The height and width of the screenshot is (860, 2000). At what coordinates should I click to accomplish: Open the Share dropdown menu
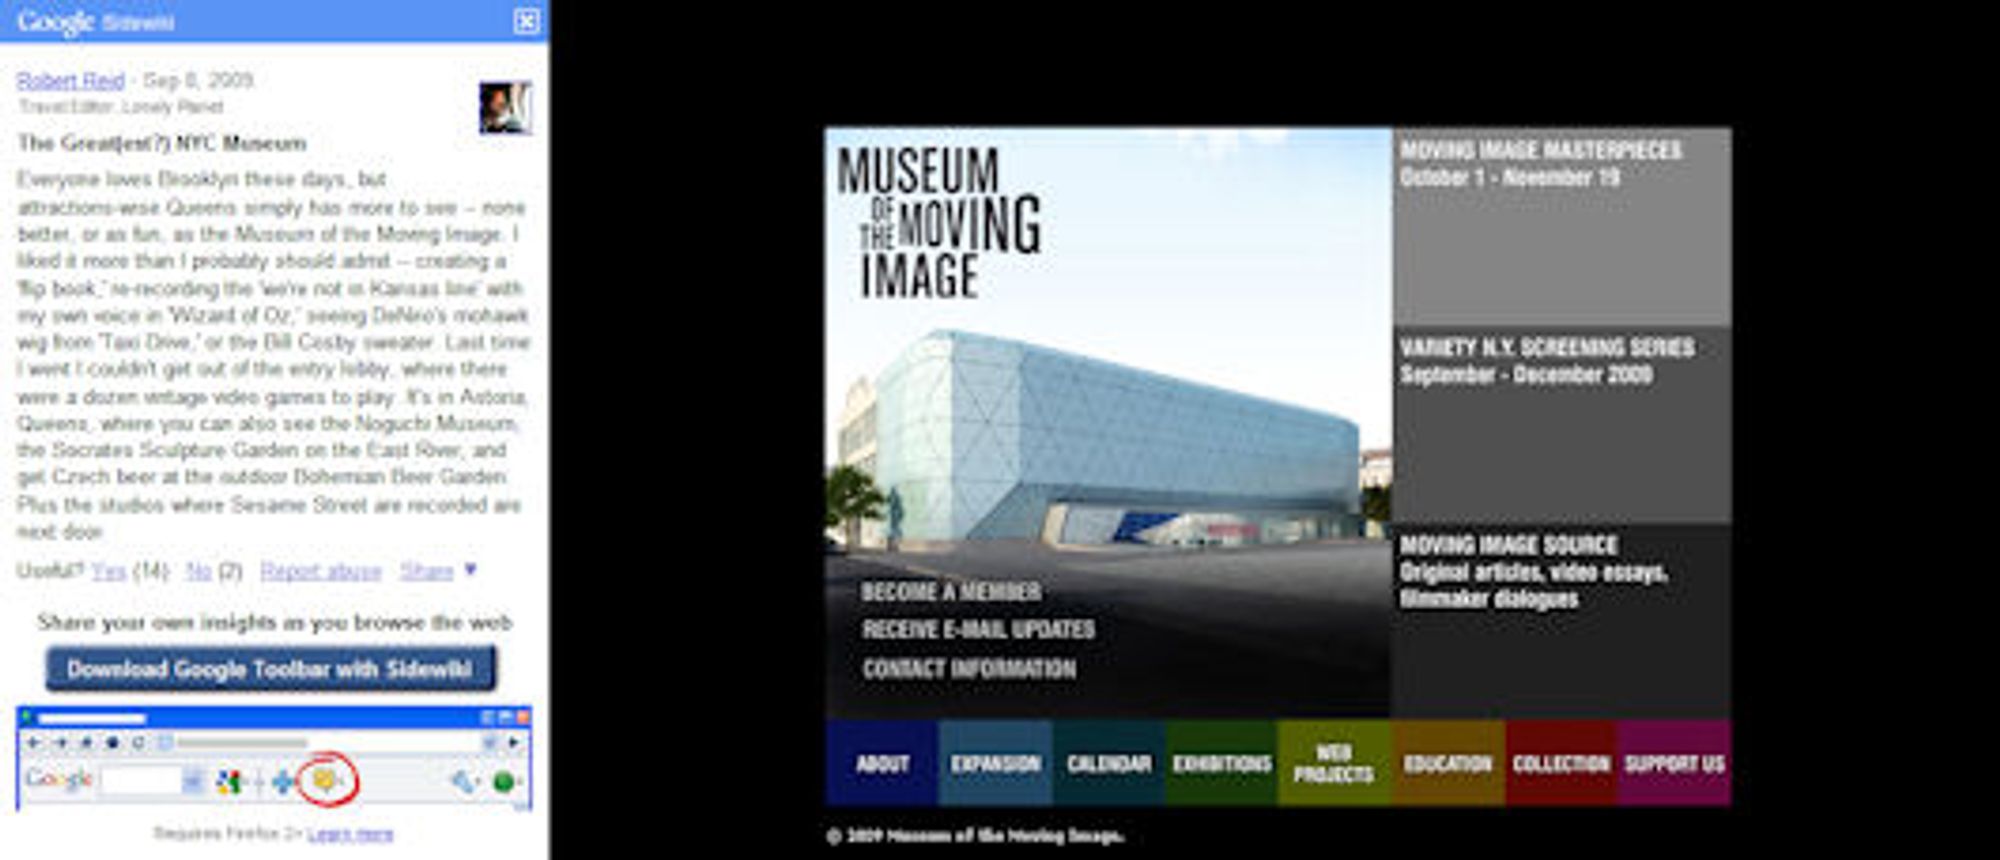(x=437, y=571)
